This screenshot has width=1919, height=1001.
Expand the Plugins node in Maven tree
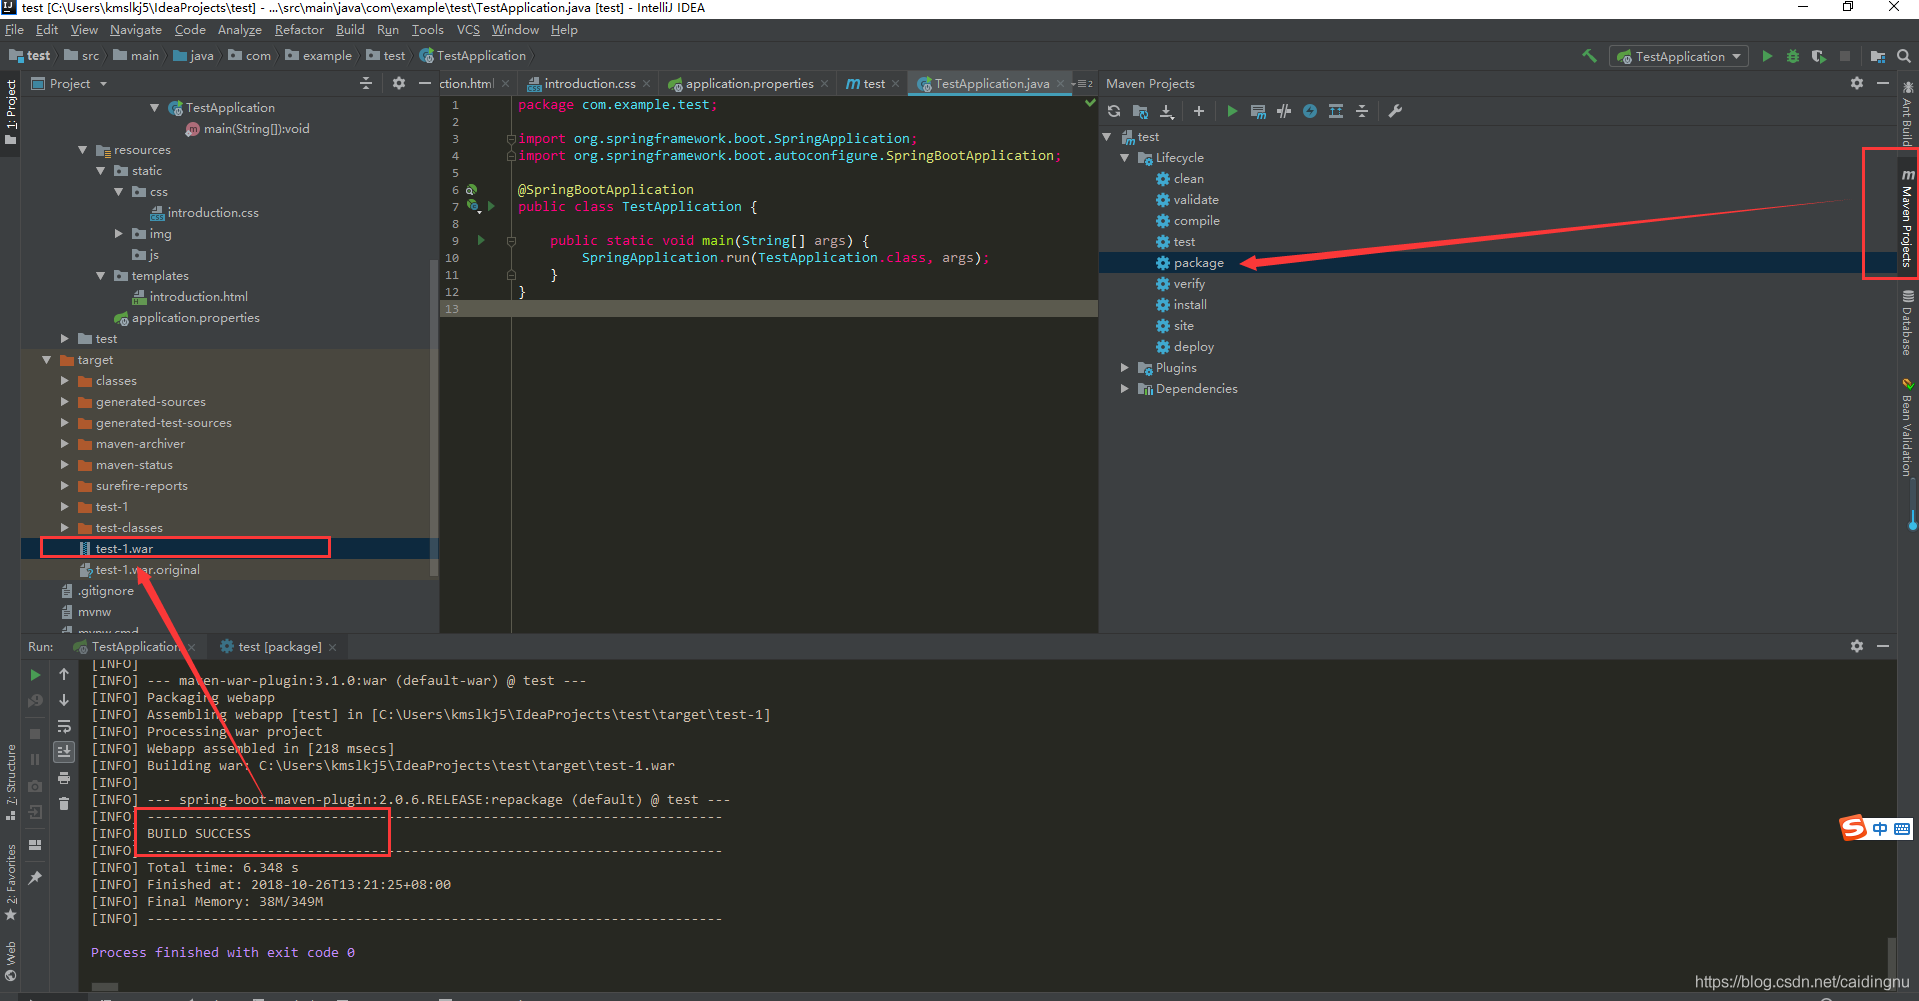click(1125, 368)
